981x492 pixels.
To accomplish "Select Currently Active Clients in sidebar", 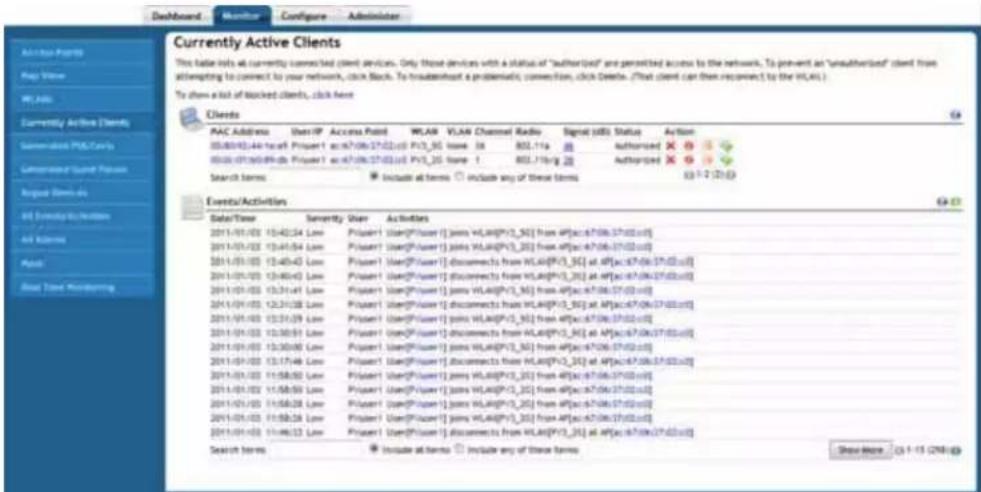I will point(82,123).
